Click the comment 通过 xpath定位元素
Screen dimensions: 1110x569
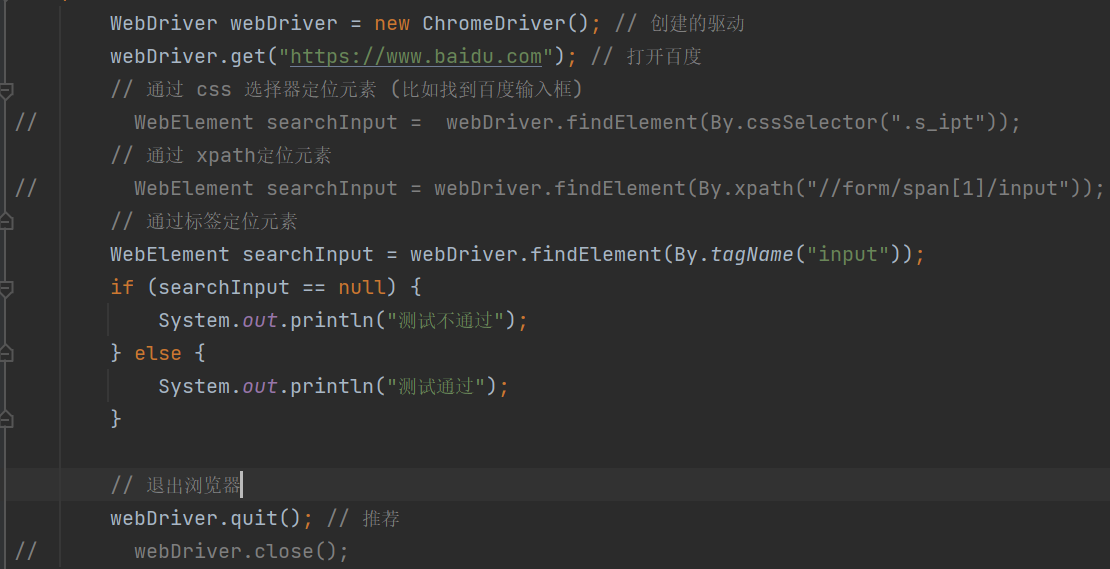(221, 155)
